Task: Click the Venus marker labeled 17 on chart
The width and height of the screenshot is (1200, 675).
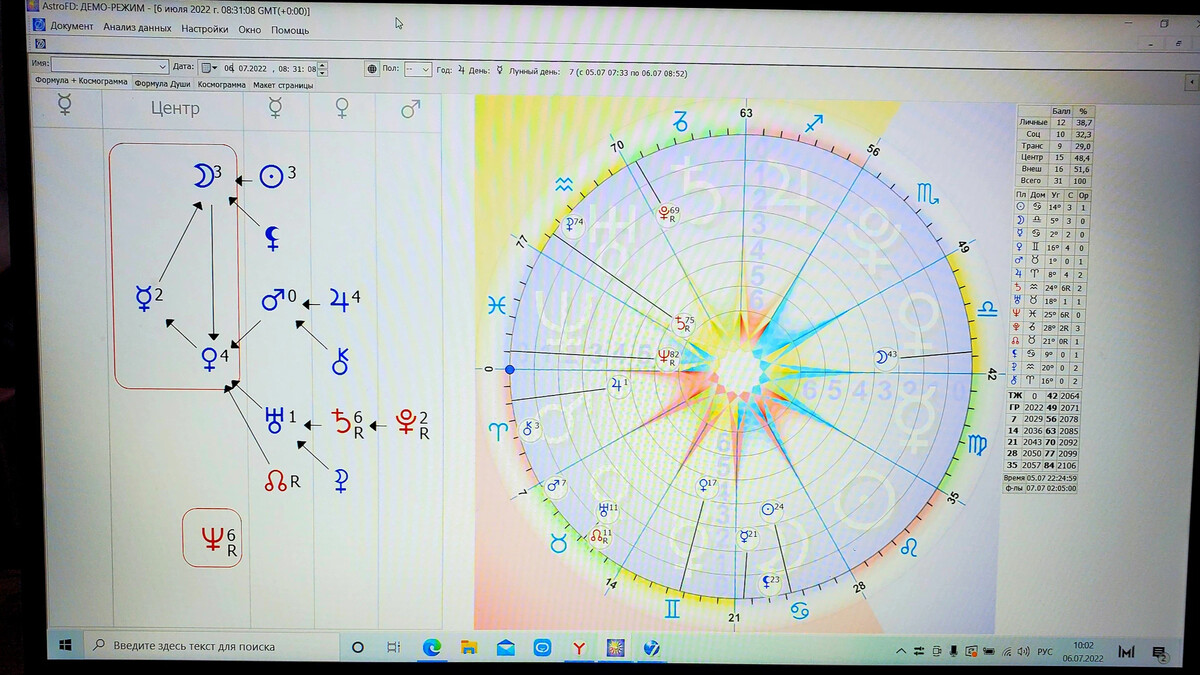Action: [x=706, y=485]
